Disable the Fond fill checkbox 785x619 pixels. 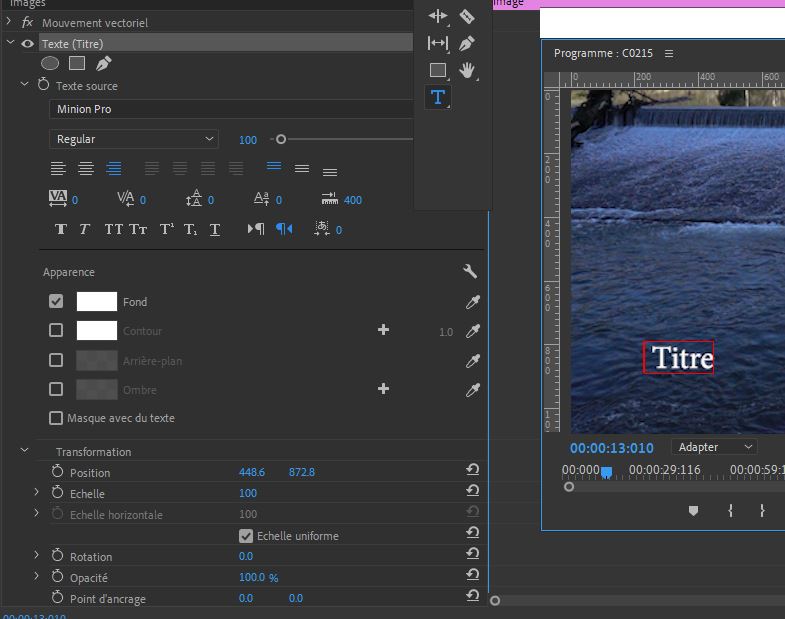[x=56, y=301]
